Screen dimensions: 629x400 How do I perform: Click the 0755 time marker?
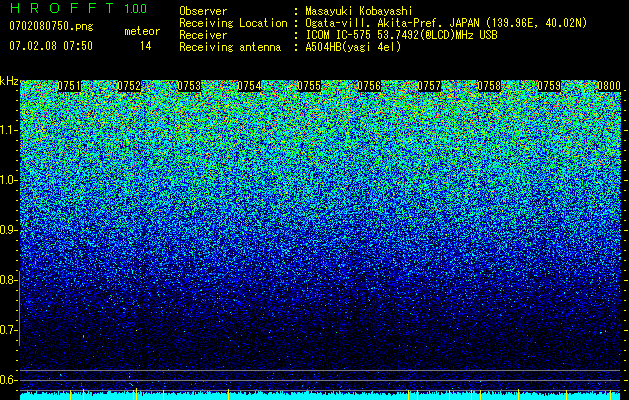click(x=309, y=86)
